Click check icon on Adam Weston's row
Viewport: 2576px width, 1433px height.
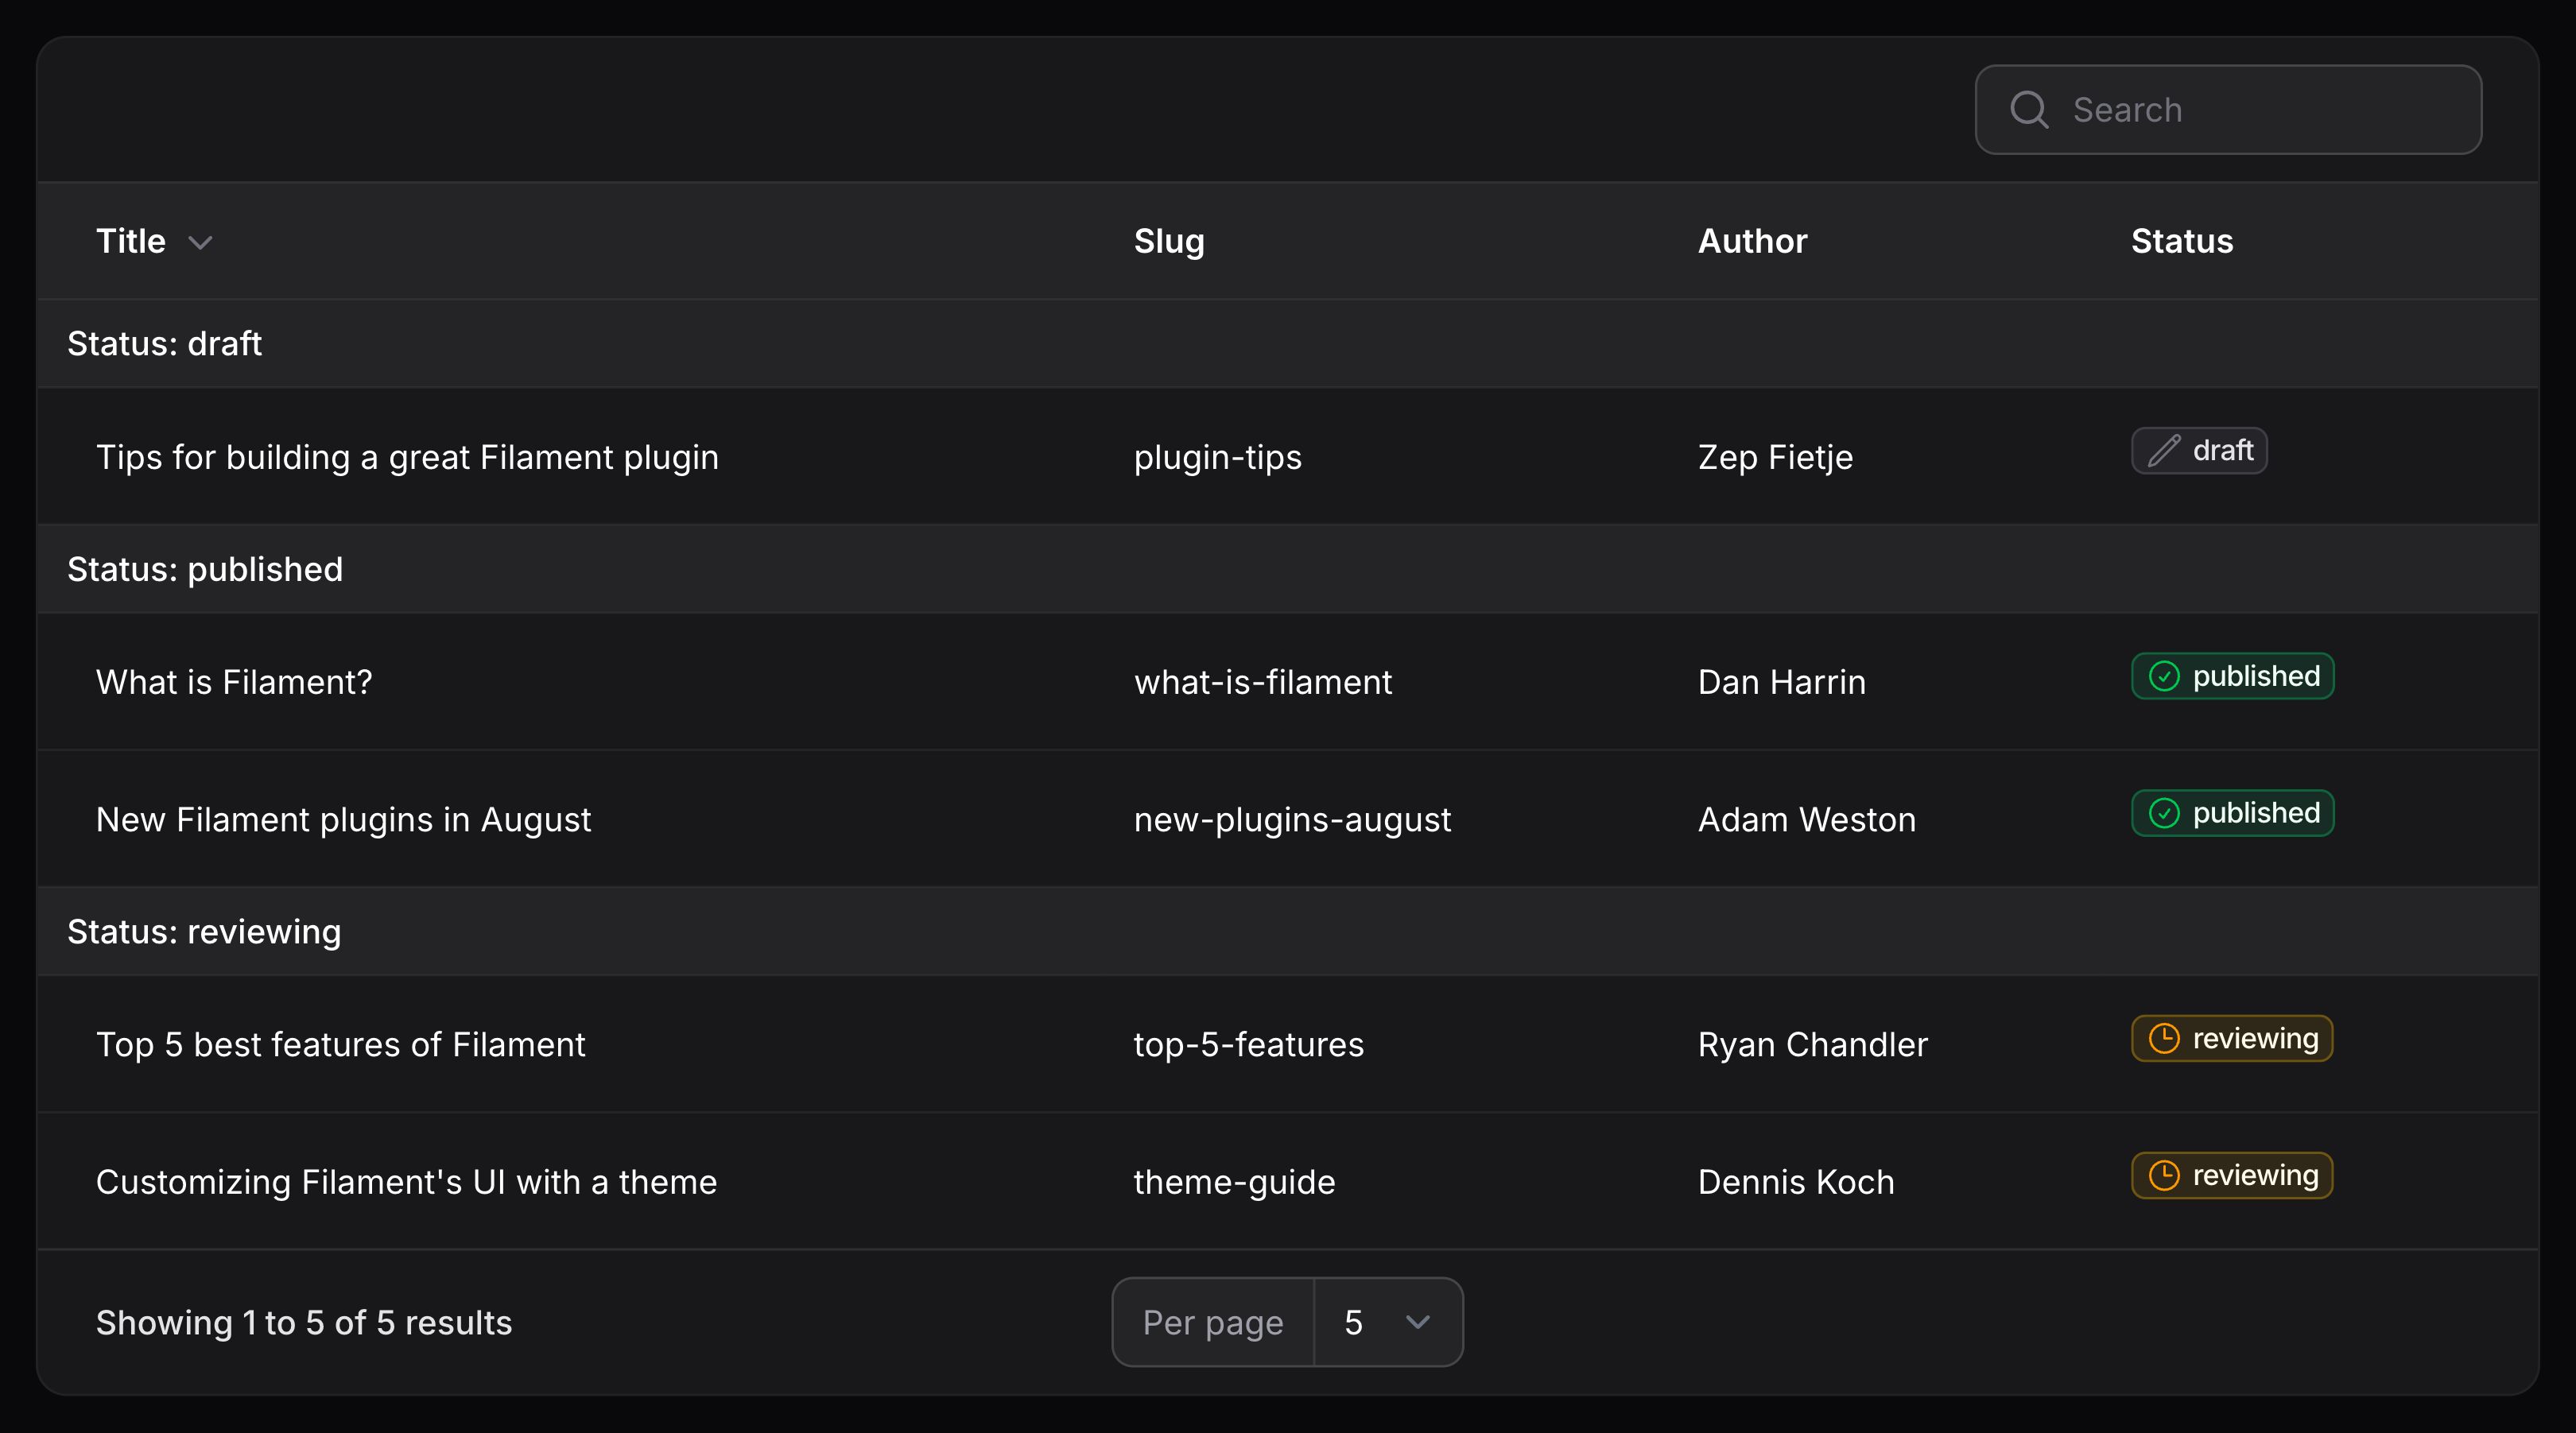pos(2164,814)
